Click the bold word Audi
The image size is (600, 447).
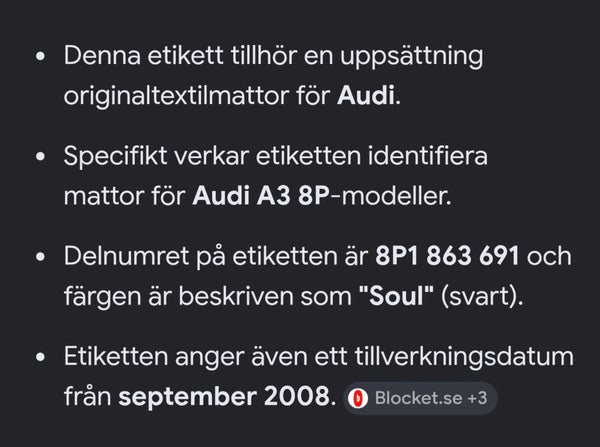(366, 95)
